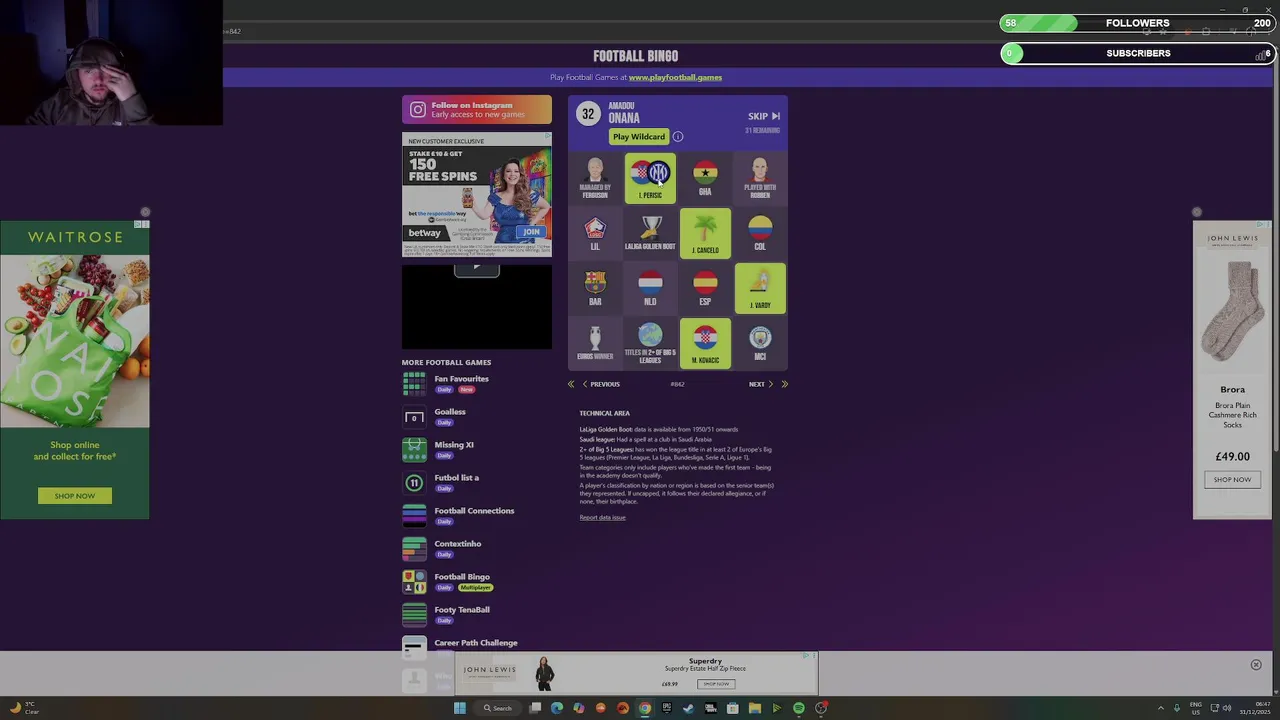Open Google Chrome from the taskbar
The image size is (1280, 720).
[x=645, y=708]
